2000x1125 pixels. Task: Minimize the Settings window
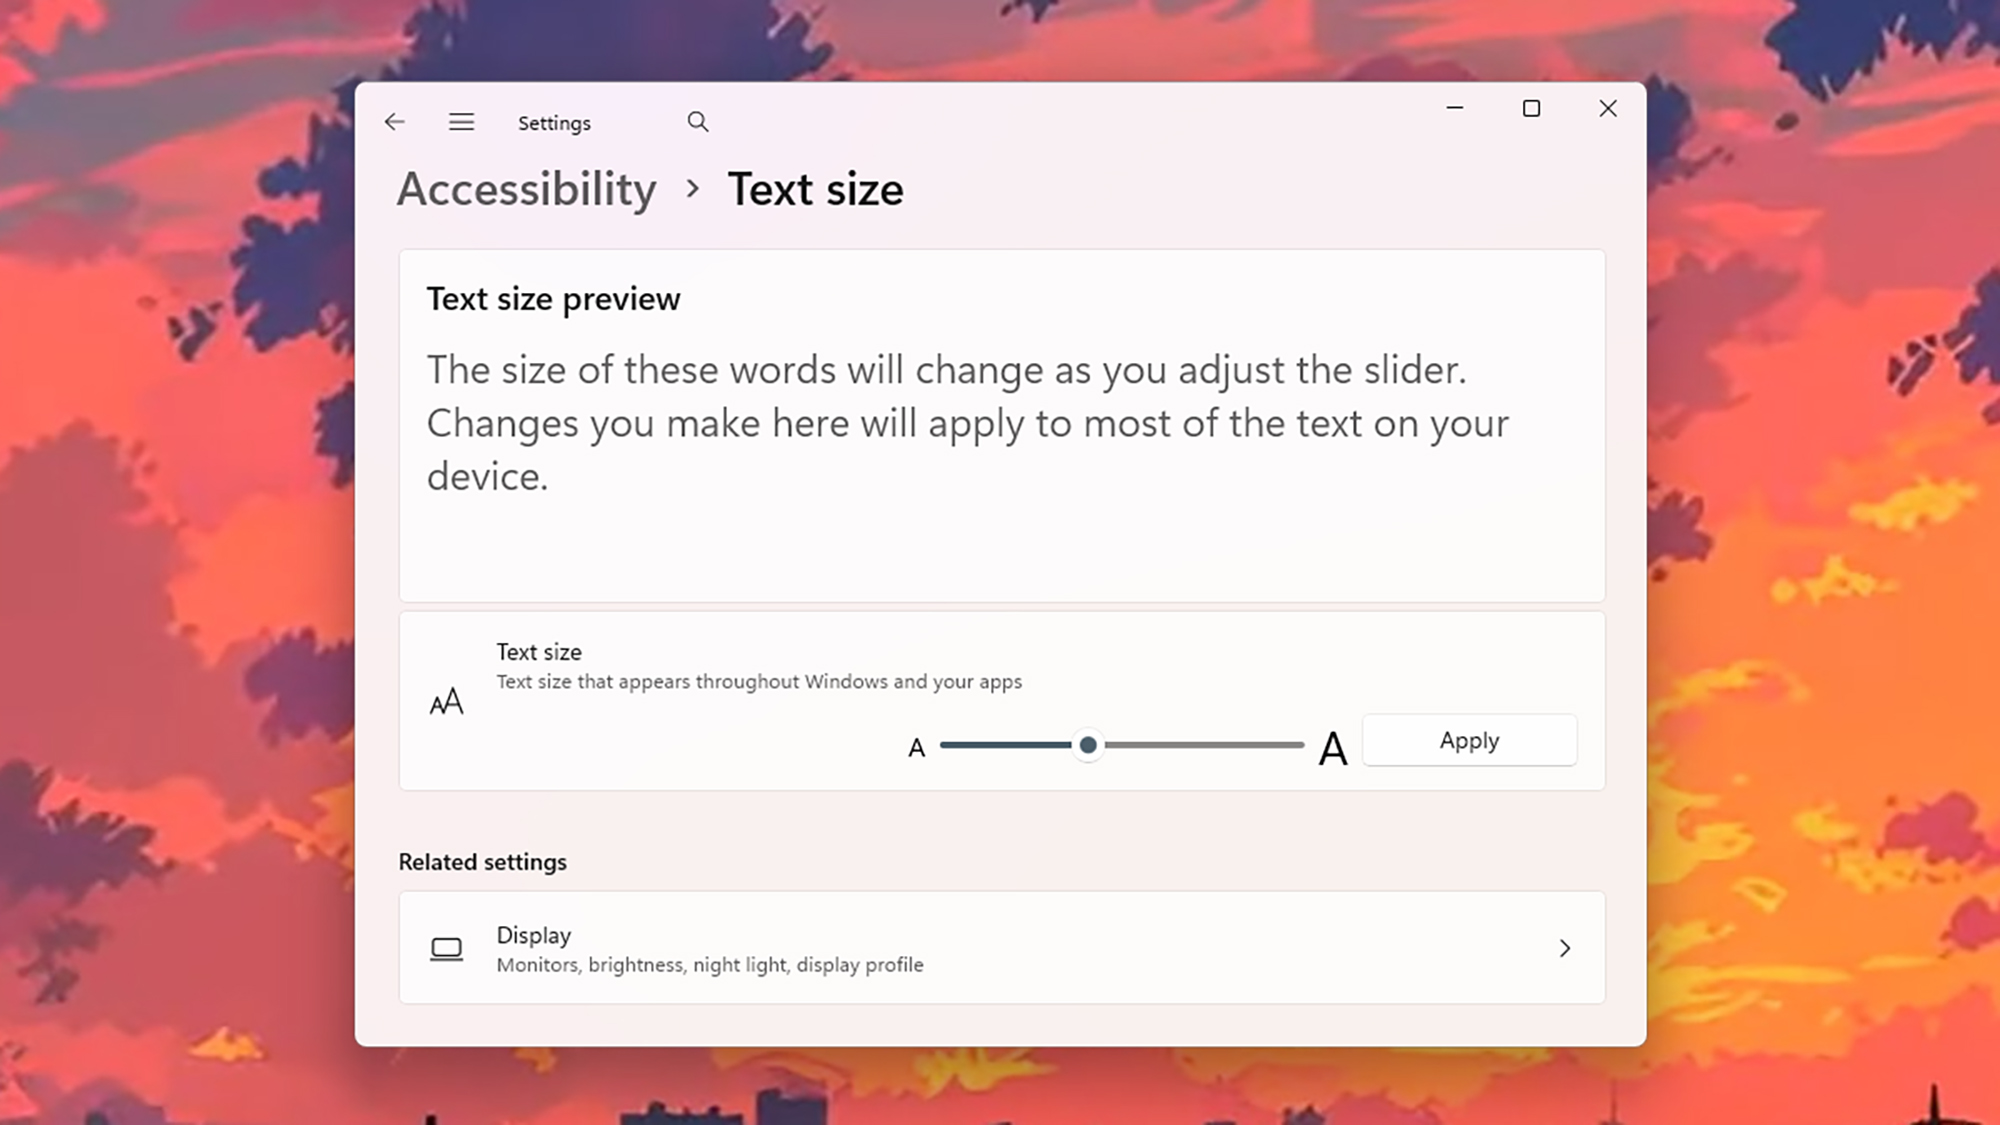[1455, 108]
